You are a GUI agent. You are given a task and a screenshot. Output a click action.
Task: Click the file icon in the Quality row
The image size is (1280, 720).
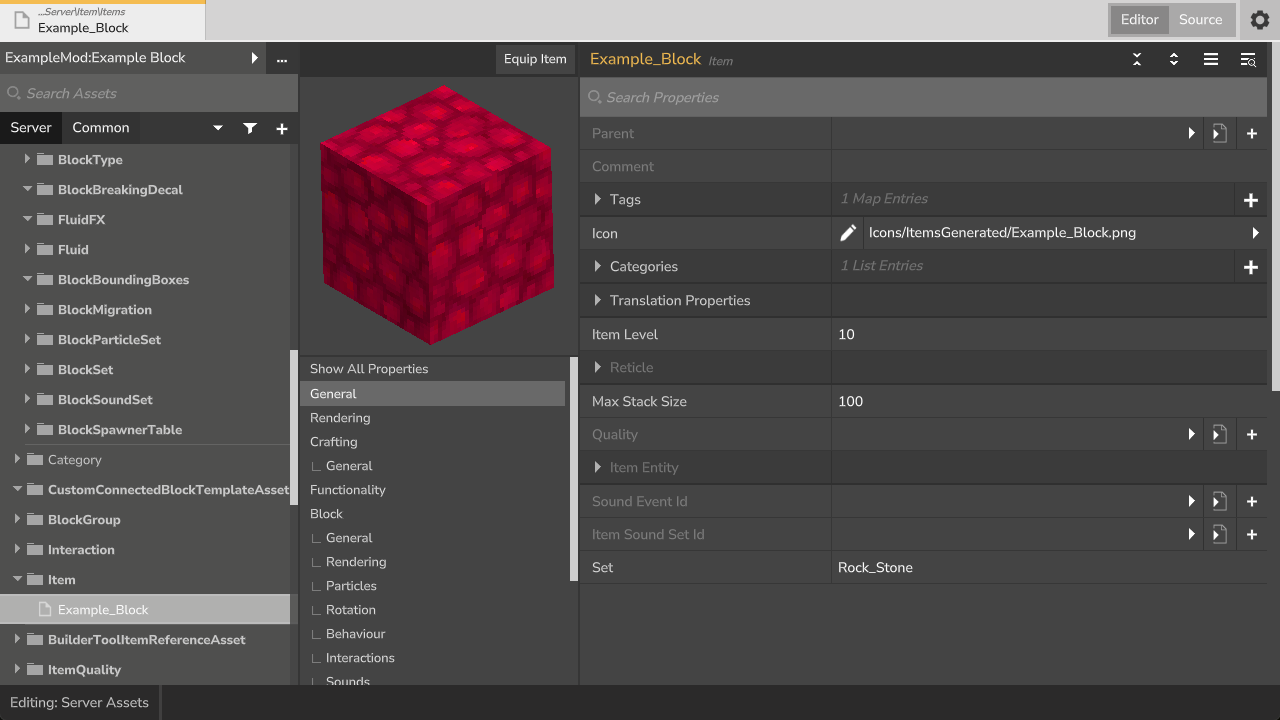(1219, 434)
